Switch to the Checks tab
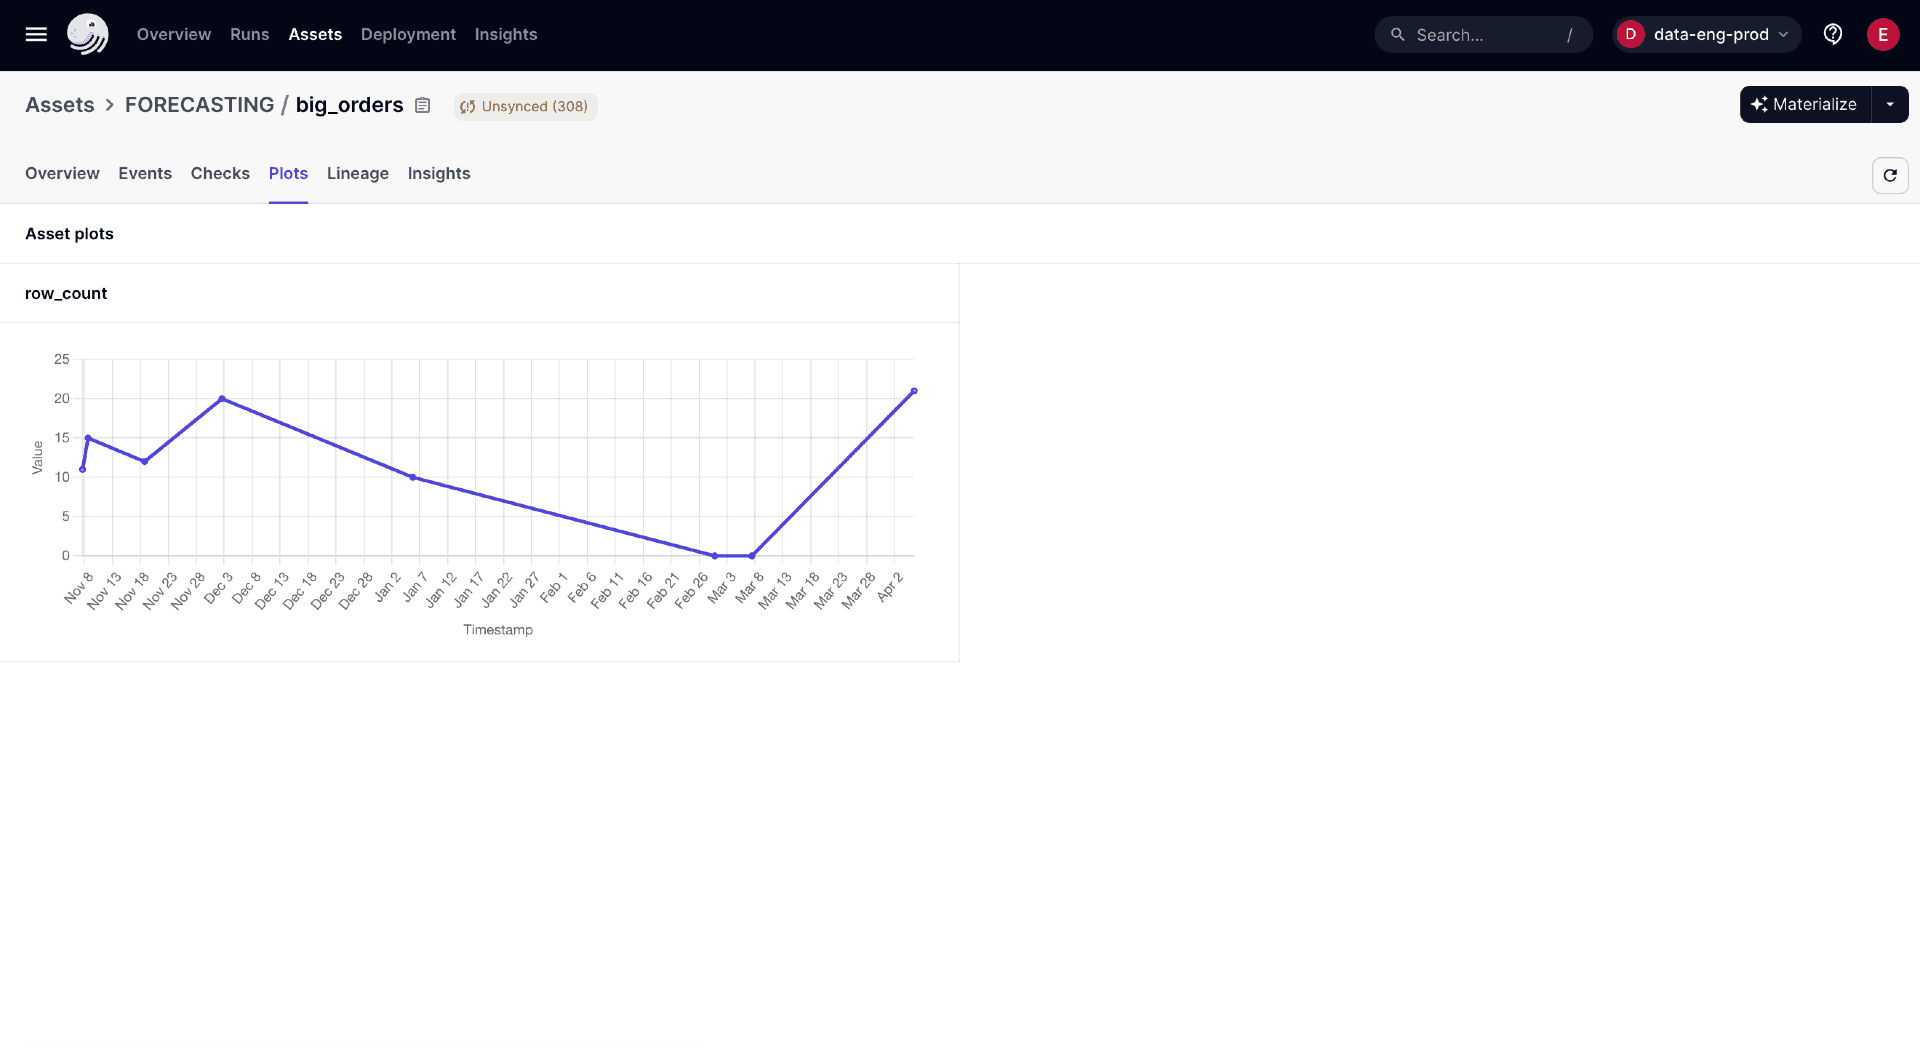 pyautogui.click(x=220, y=173)
